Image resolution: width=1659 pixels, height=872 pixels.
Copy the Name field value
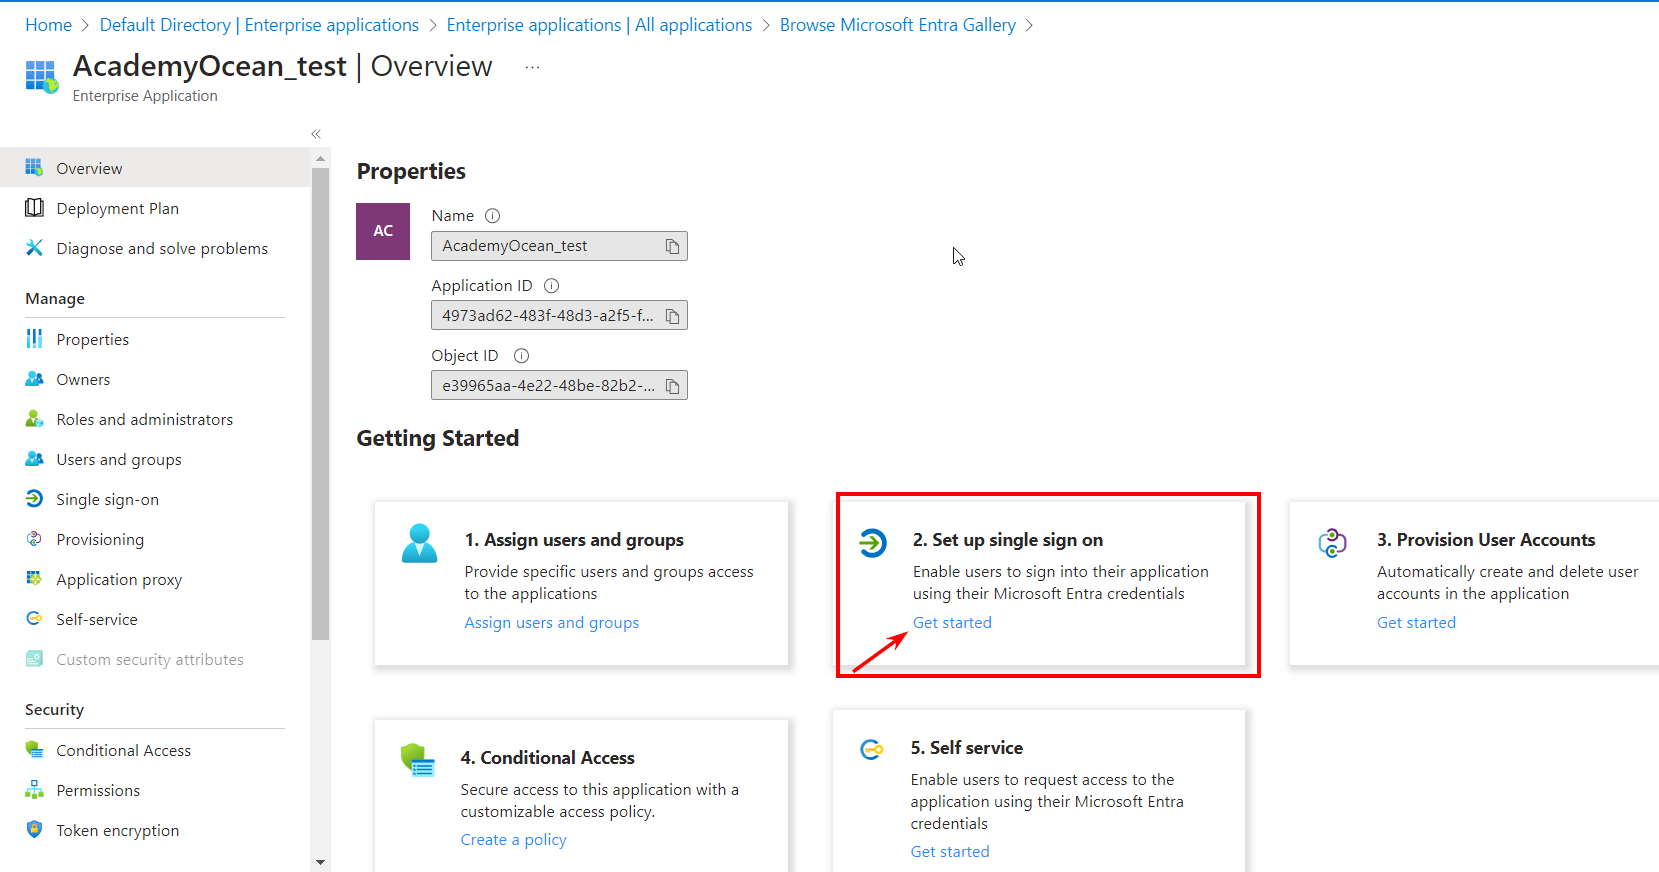673,246
